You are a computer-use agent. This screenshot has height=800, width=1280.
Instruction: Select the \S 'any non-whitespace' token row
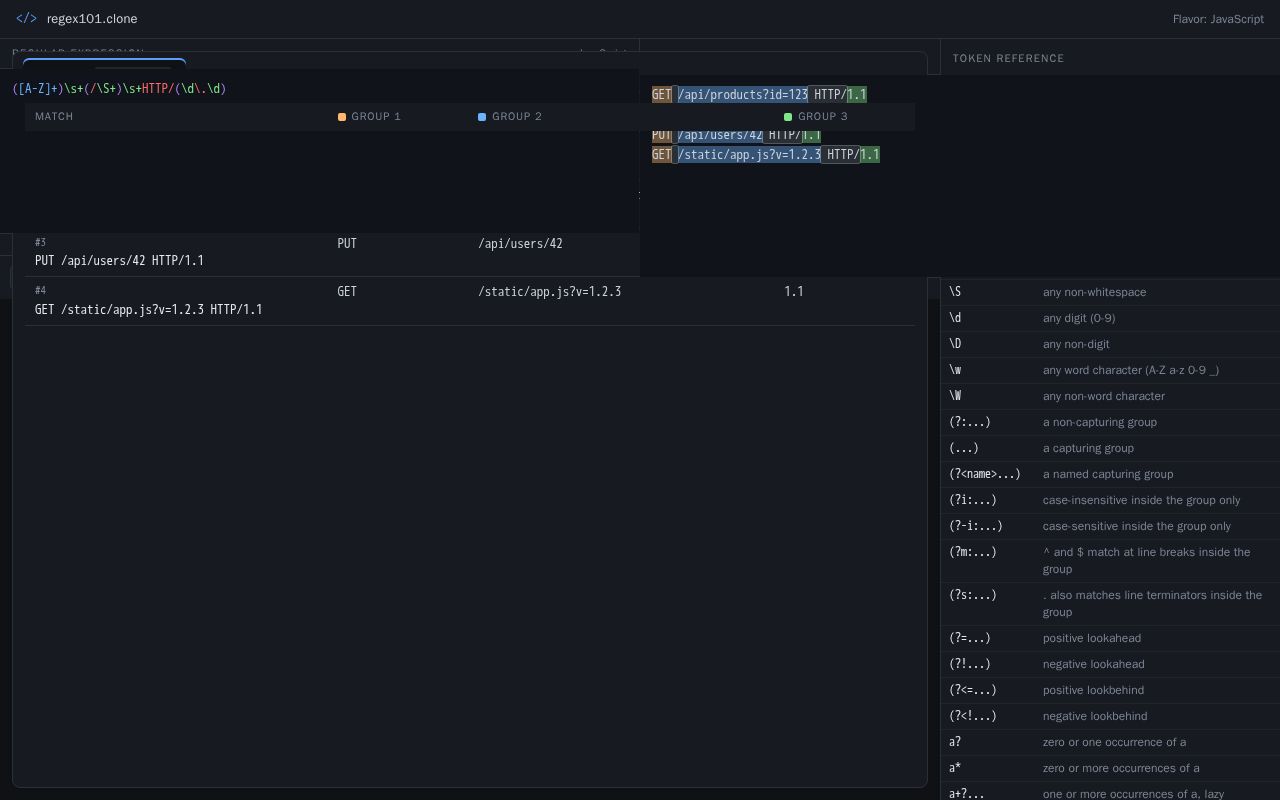1110,292
